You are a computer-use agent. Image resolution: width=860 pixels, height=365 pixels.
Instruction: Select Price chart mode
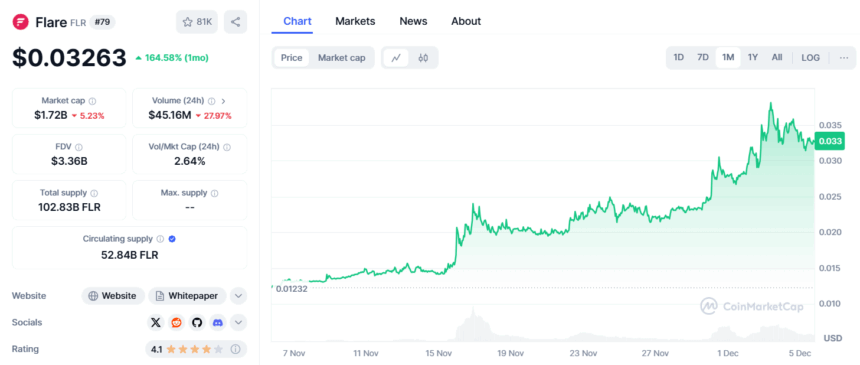click(x=291, y=58)
